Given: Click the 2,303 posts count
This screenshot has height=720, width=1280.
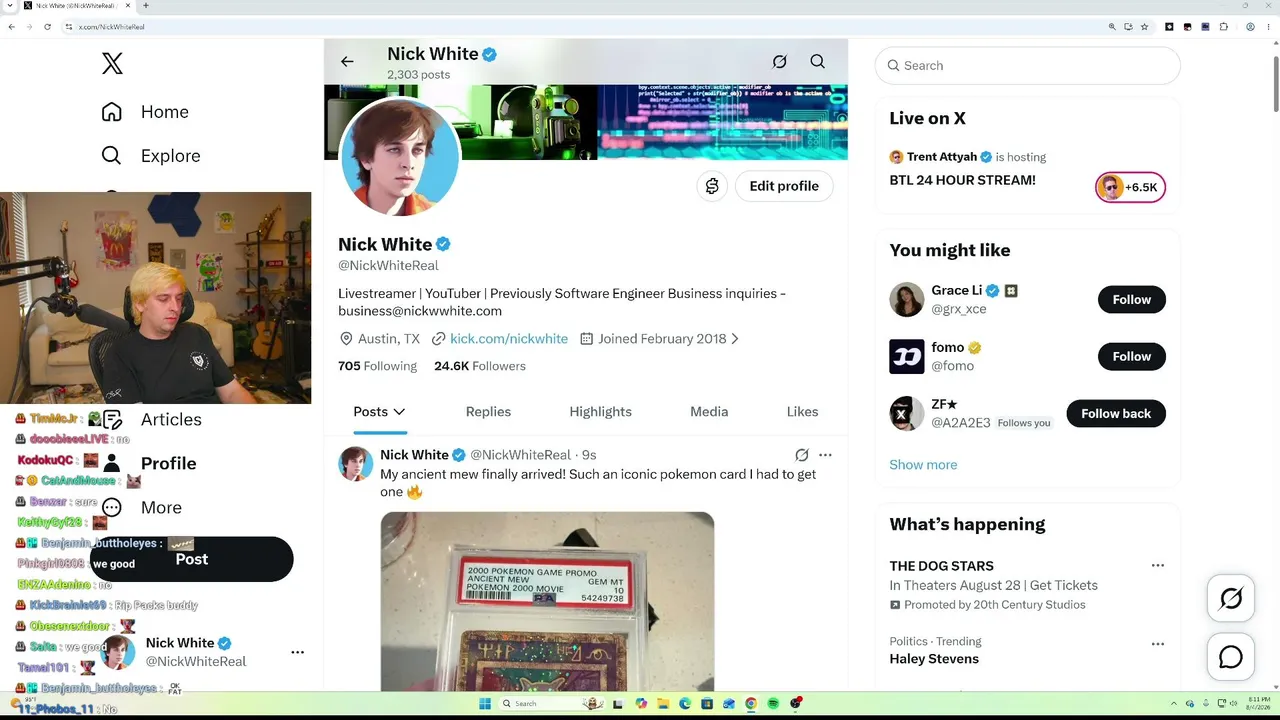Looking at the screenshot, I should 419,75.
